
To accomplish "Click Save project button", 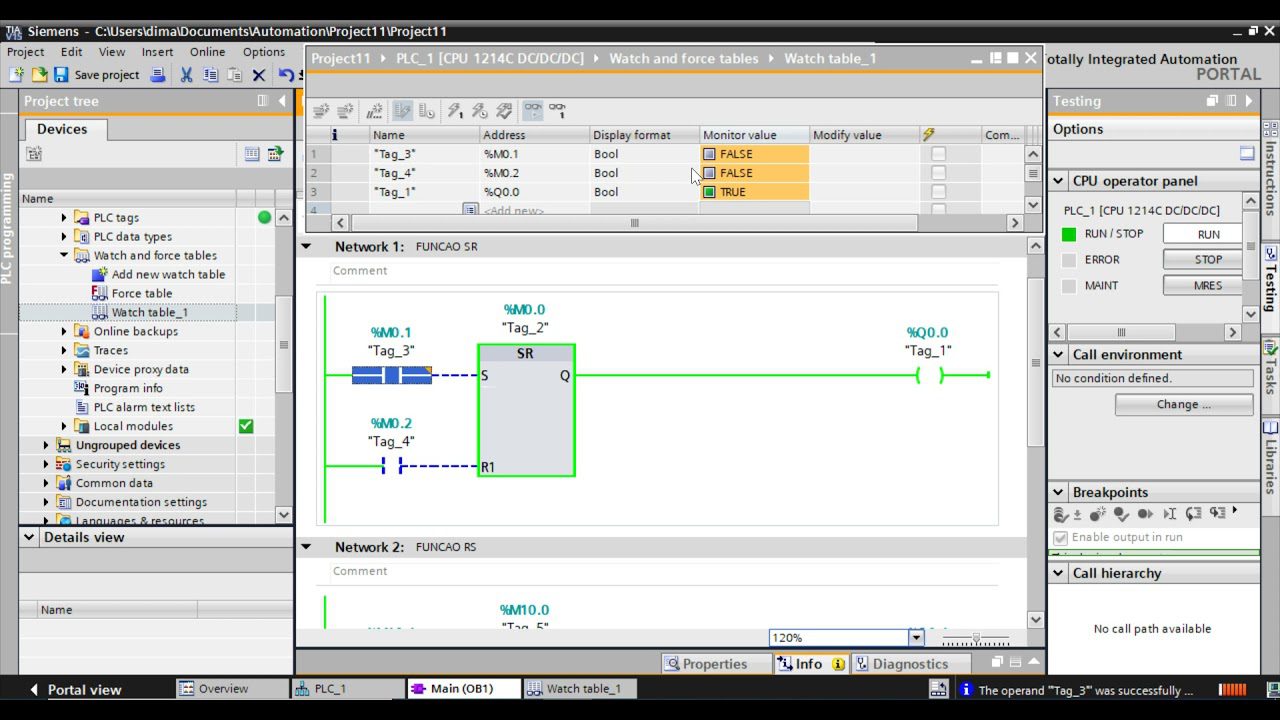I will click(96, 75).
